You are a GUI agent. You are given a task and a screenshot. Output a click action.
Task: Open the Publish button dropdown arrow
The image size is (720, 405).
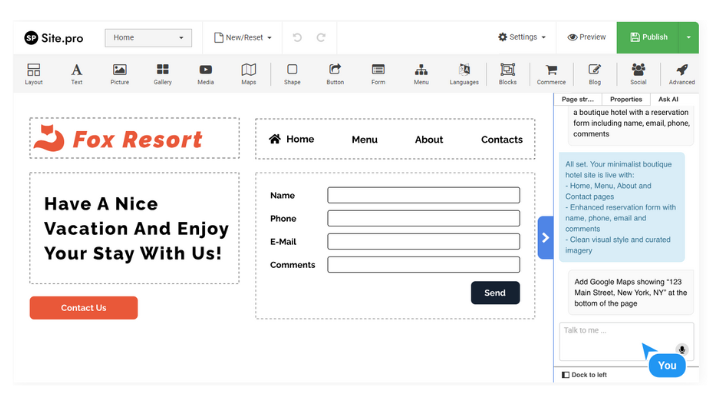coord(688,37)
